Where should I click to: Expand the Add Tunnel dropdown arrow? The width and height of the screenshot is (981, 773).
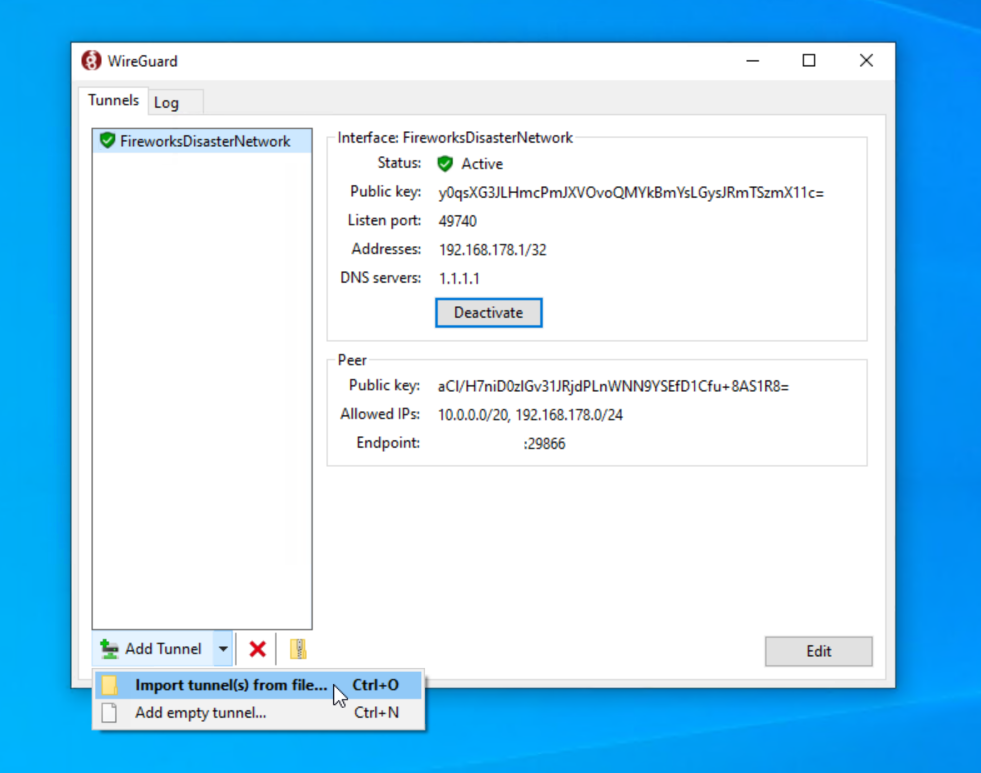tap(223, 649)
